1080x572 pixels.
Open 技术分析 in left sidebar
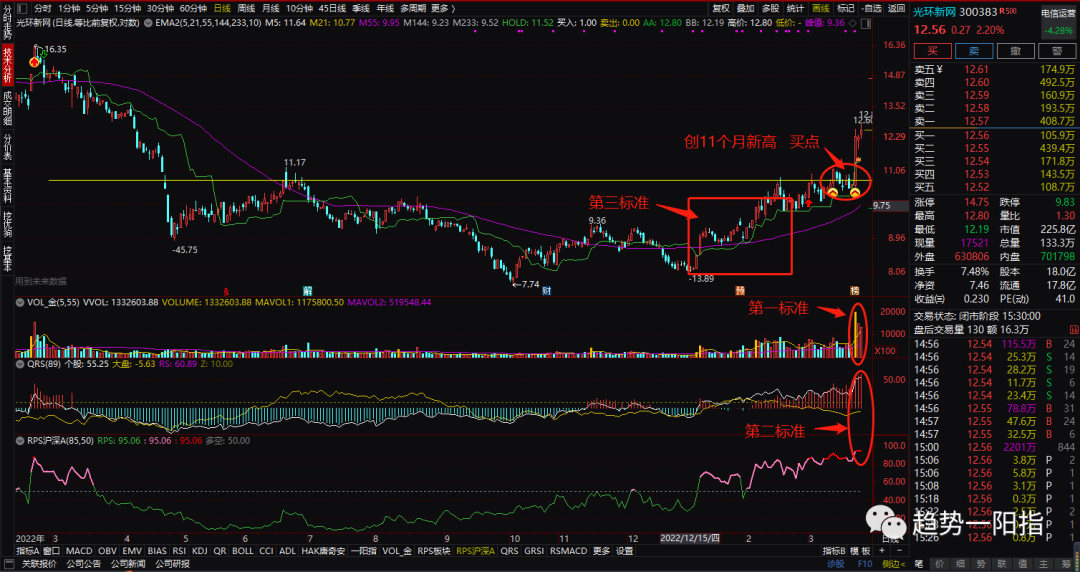pyautogui.click(x=8, y=65)
